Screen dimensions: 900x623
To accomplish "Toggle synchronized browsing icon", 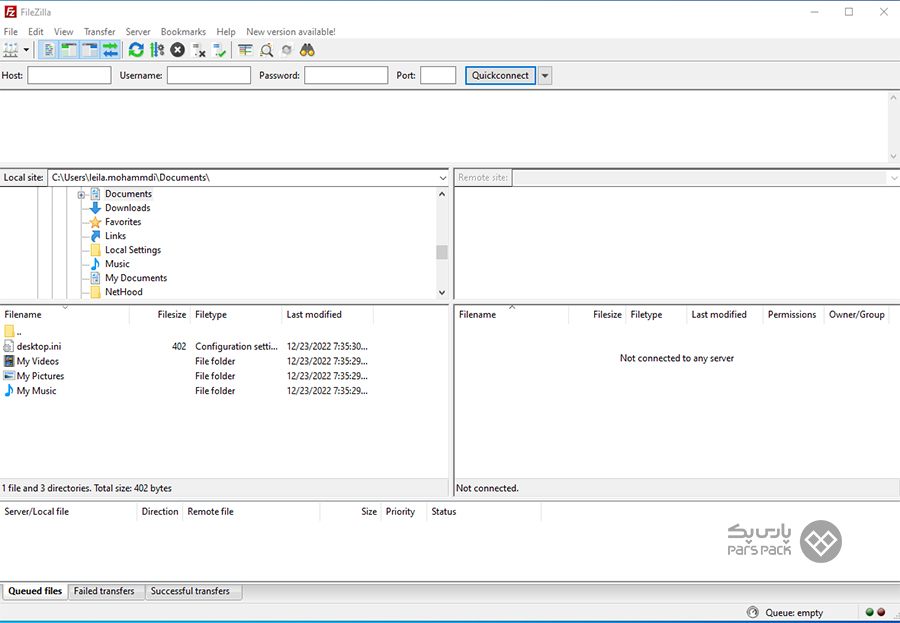I will click(286, 51).
